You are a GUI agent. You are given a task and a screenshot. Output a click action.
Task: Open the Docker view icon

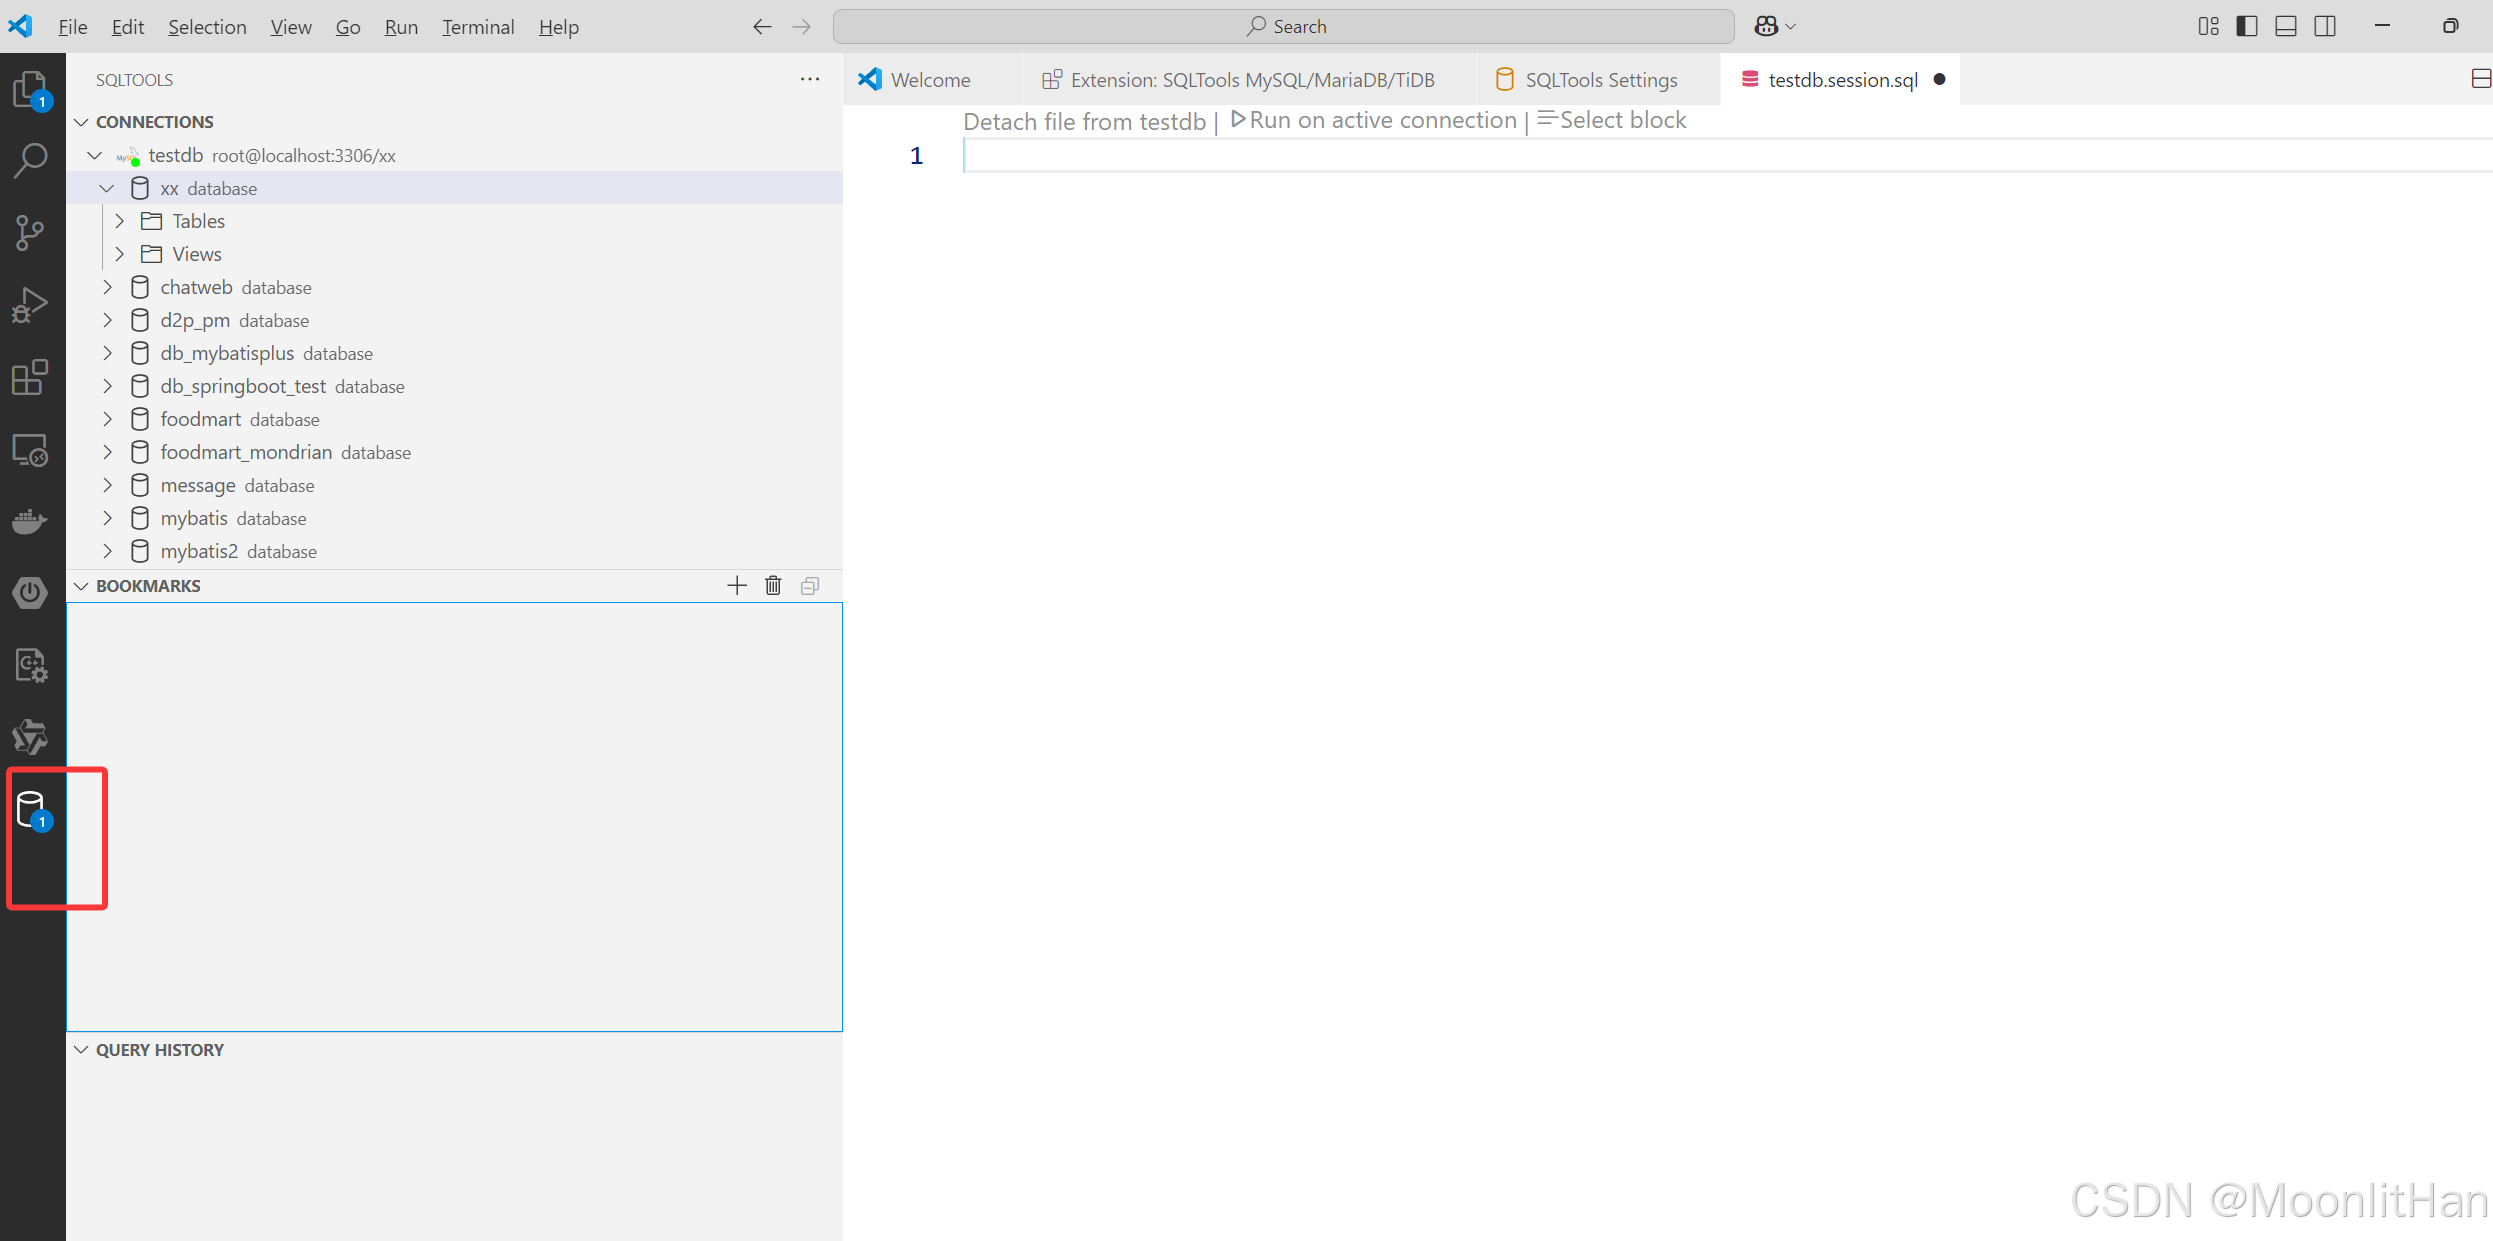pos(30,521)
